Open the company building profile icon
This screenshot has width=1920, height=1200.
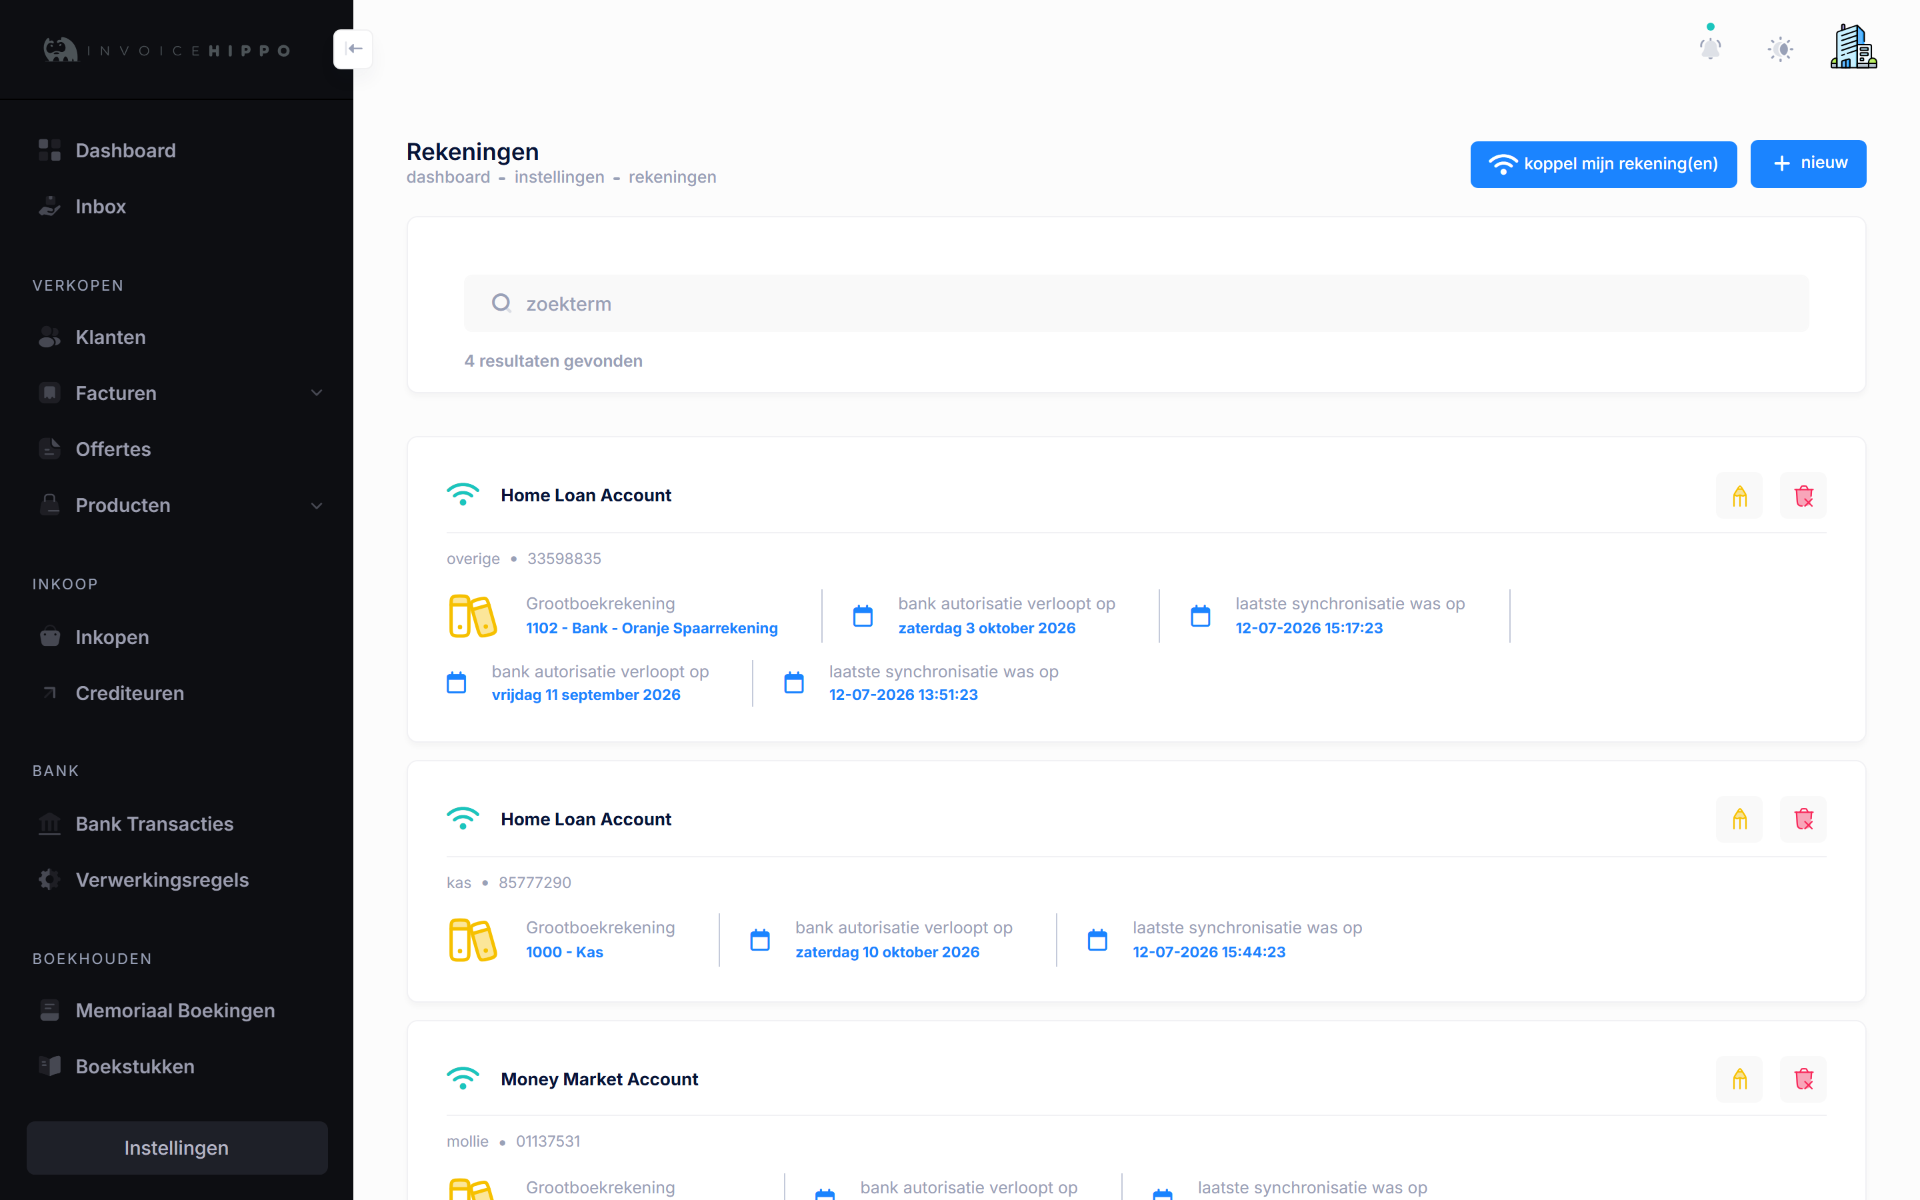[x=1853, y=47]
